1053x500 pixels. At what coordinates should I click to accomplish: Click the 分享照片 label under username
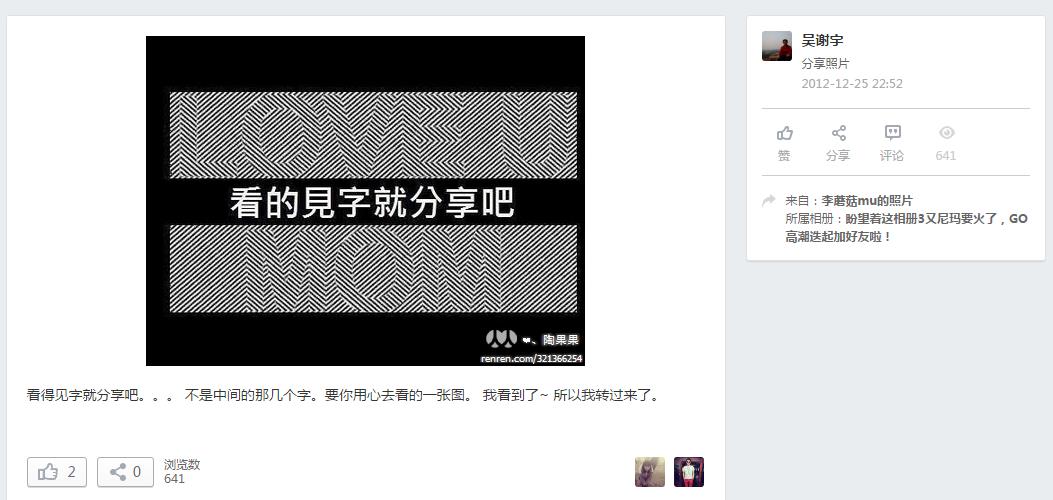[825, 64]
